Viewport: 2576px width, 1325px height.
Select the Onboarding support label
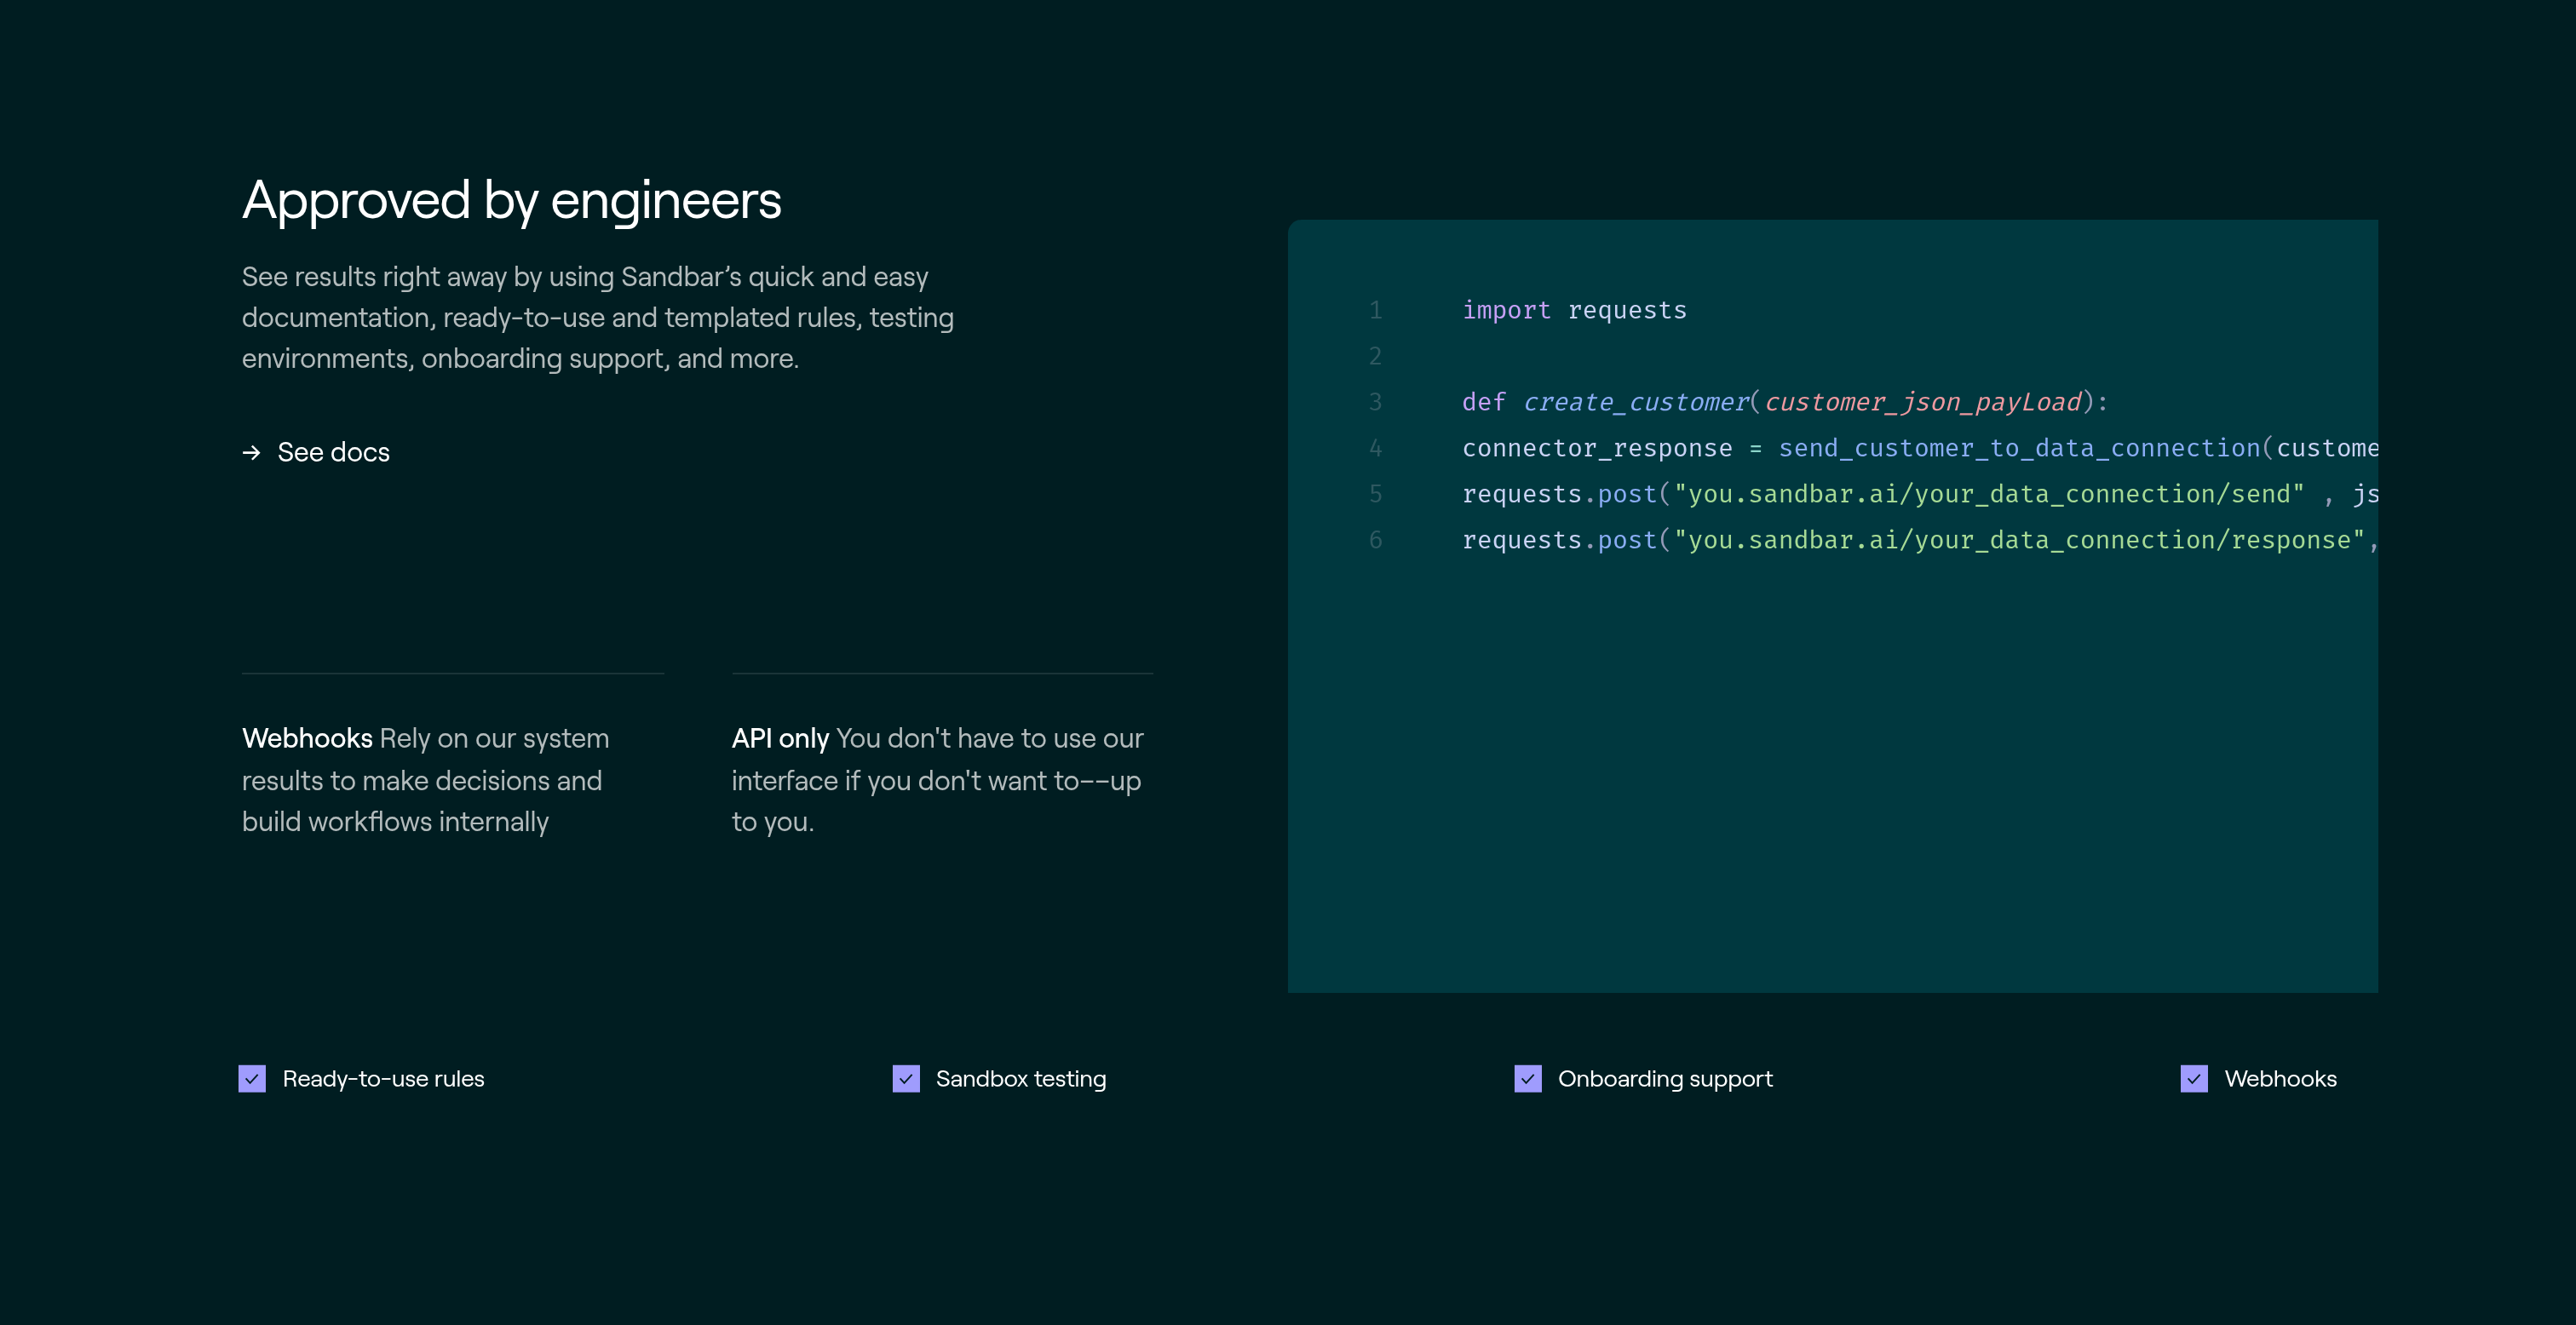click(x=1665, y=1079)
